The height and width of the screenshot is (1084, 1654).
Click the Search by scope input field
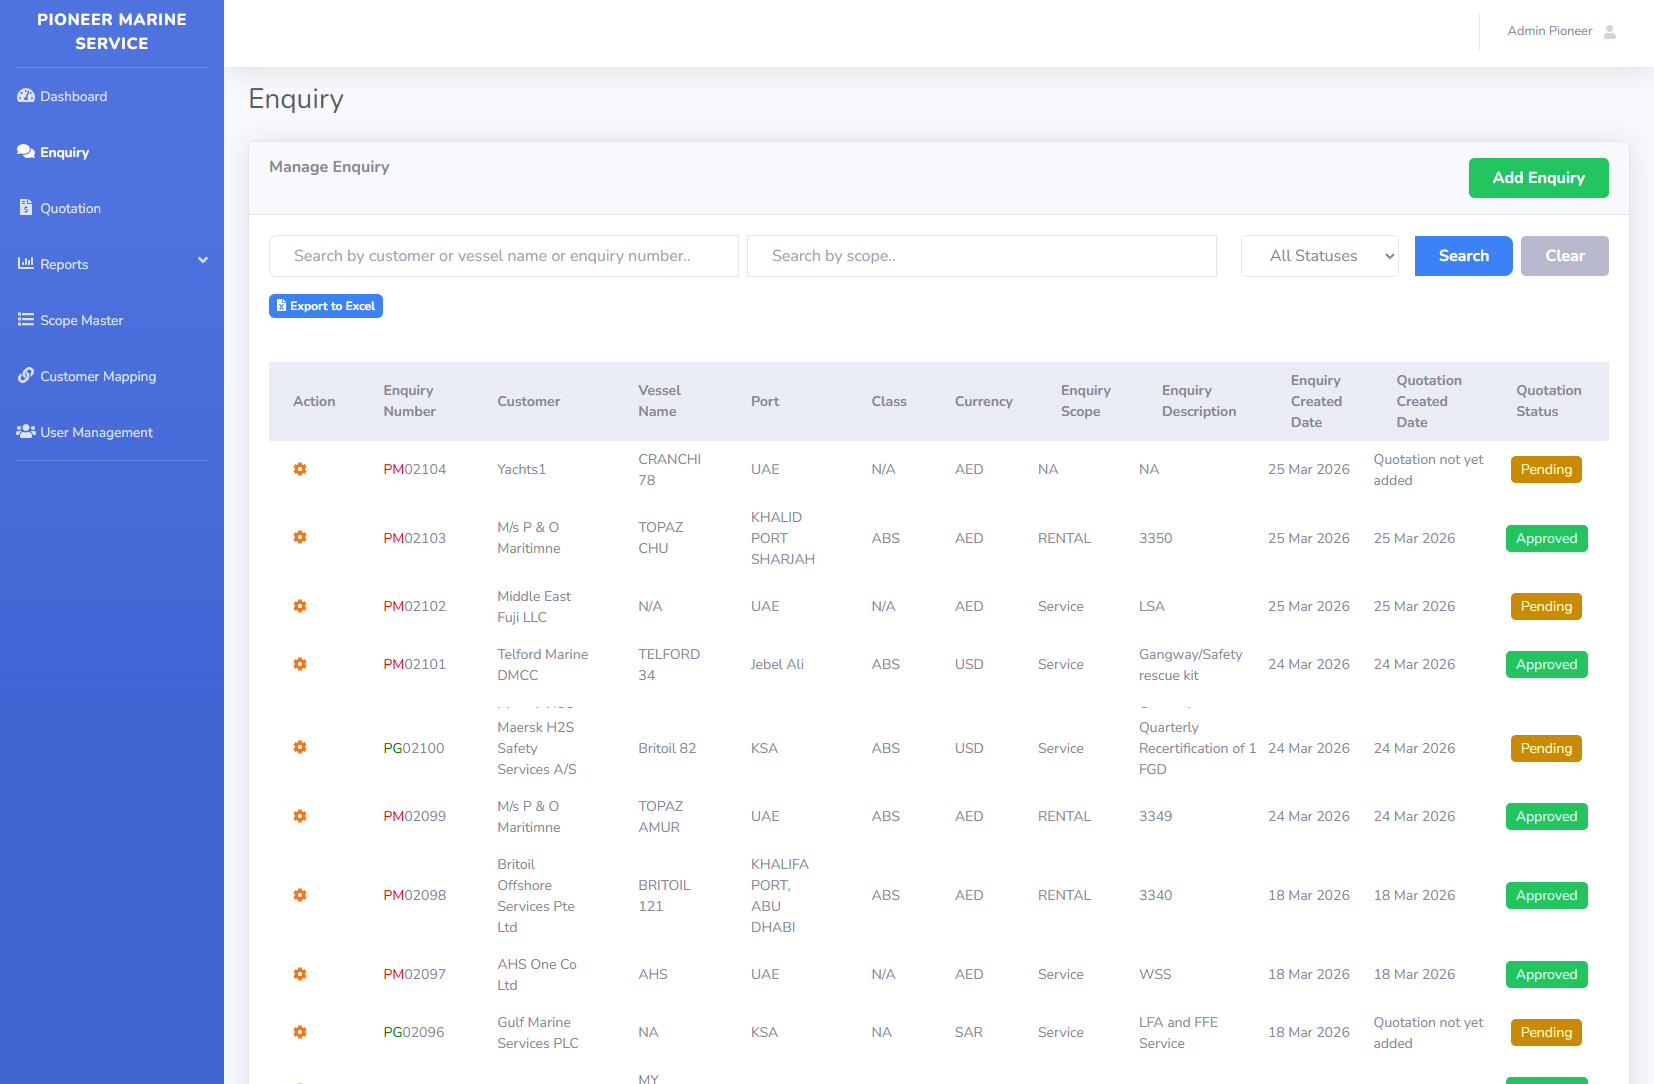(981, 256)
